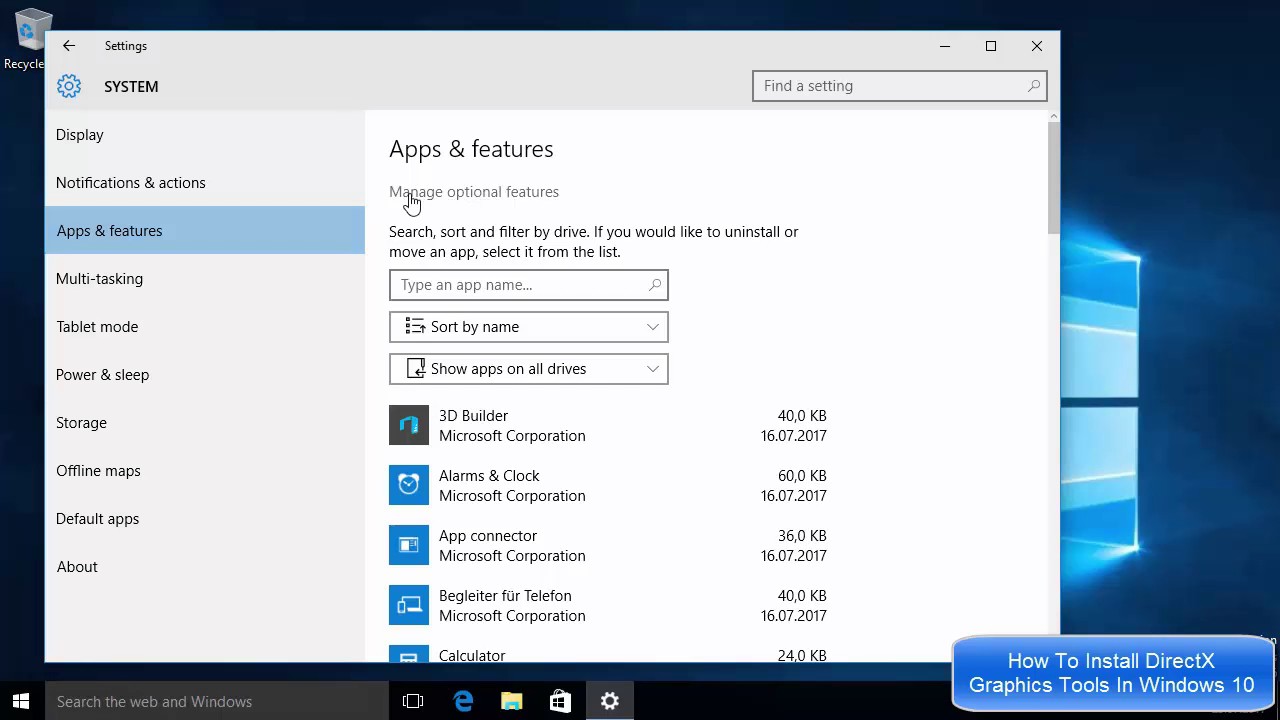The height and width of the screenshot is (720, 1280).
Task: Minimize the Settings window
Action: [x=945, y=46]
